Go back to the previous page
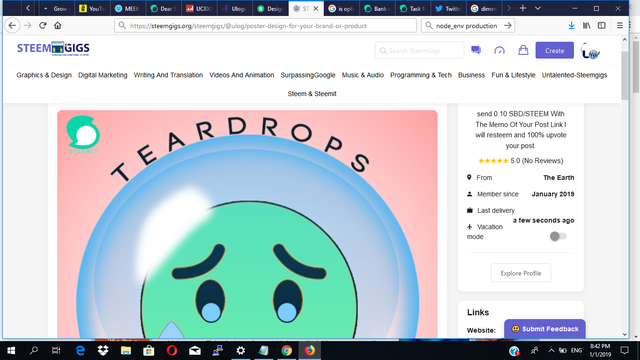Image resolution: width=640 pixels, height=360 pixels. pyautogui.click(x=12, y=25)
